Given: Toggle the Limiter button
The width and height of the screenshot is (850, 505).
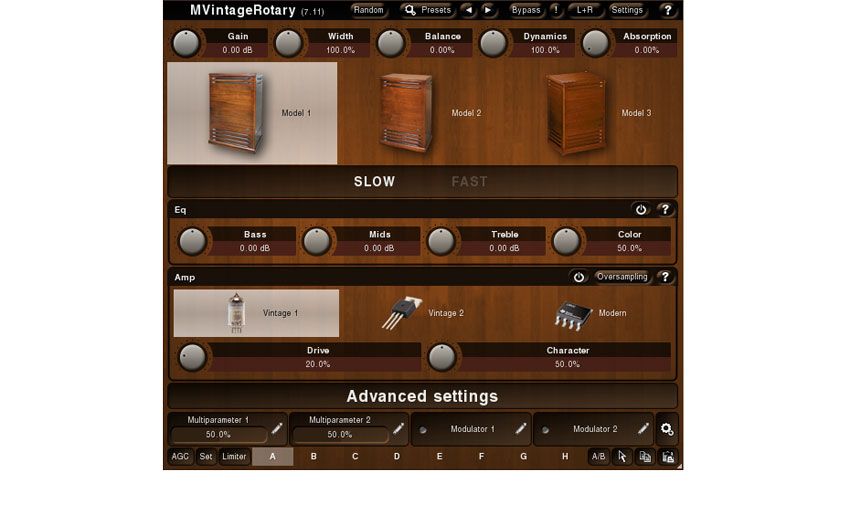Looking at the screenshot, I should [234, 457].
